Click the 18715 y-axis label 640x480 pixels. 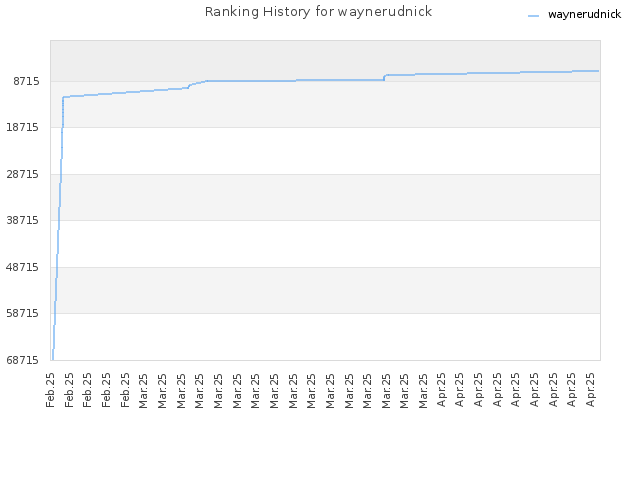pos(23,127)
